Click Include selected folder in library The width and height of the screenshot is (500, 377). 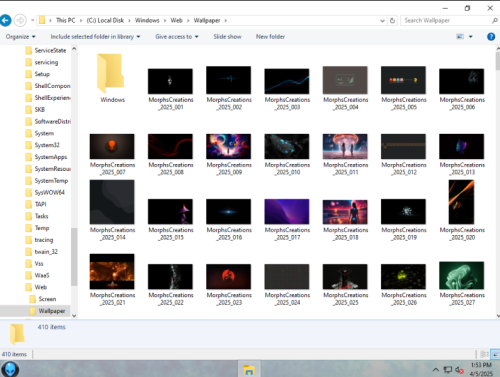[x=95, y=37]
